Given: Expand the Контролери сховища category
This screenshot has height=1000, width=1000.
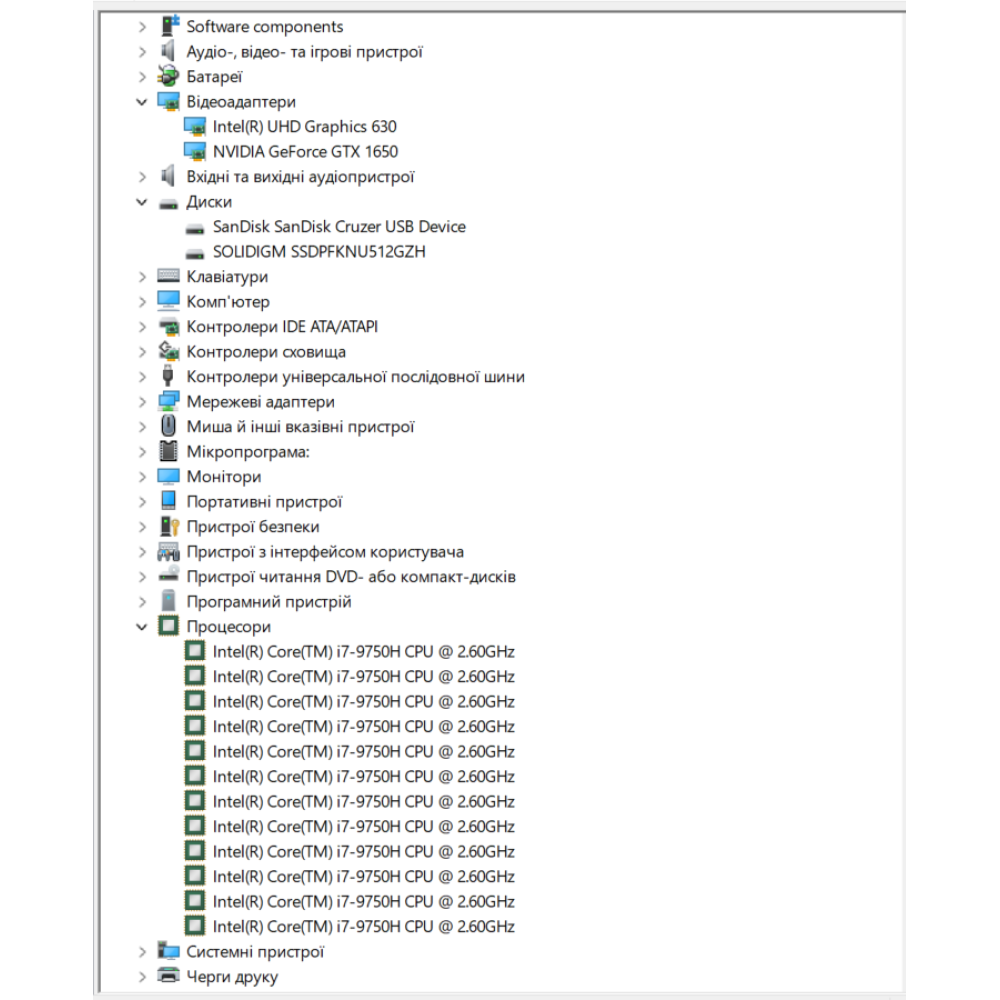Looking at the screenshot, I should [142, 352].
